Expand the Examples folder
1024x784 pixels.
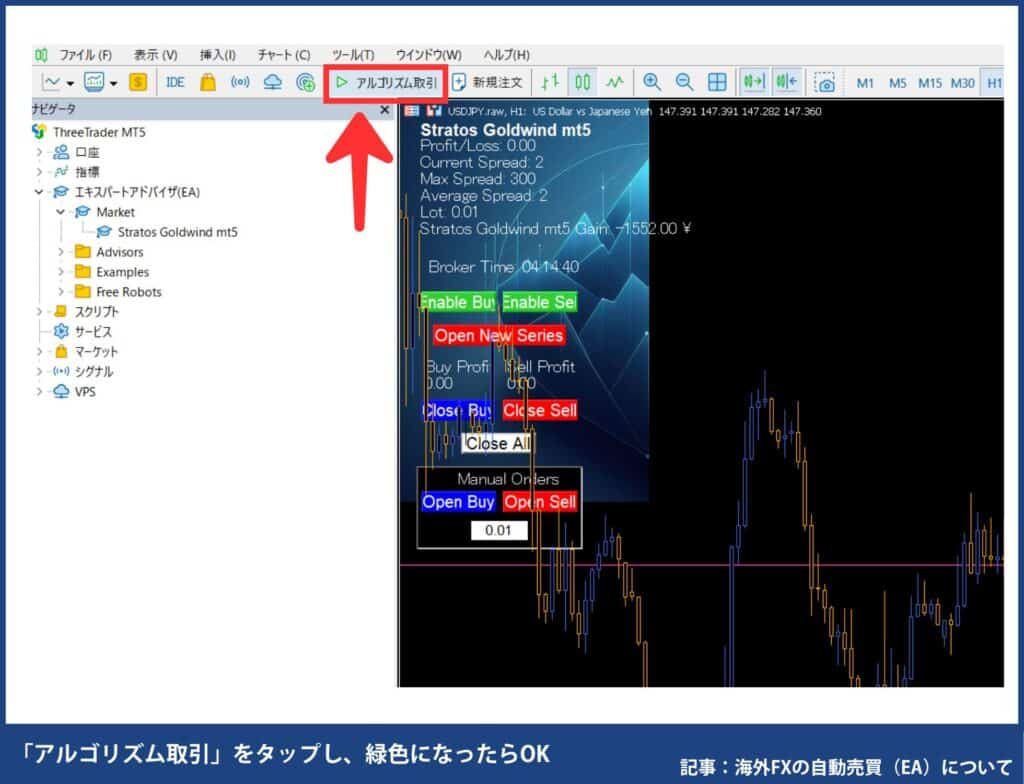61,272
